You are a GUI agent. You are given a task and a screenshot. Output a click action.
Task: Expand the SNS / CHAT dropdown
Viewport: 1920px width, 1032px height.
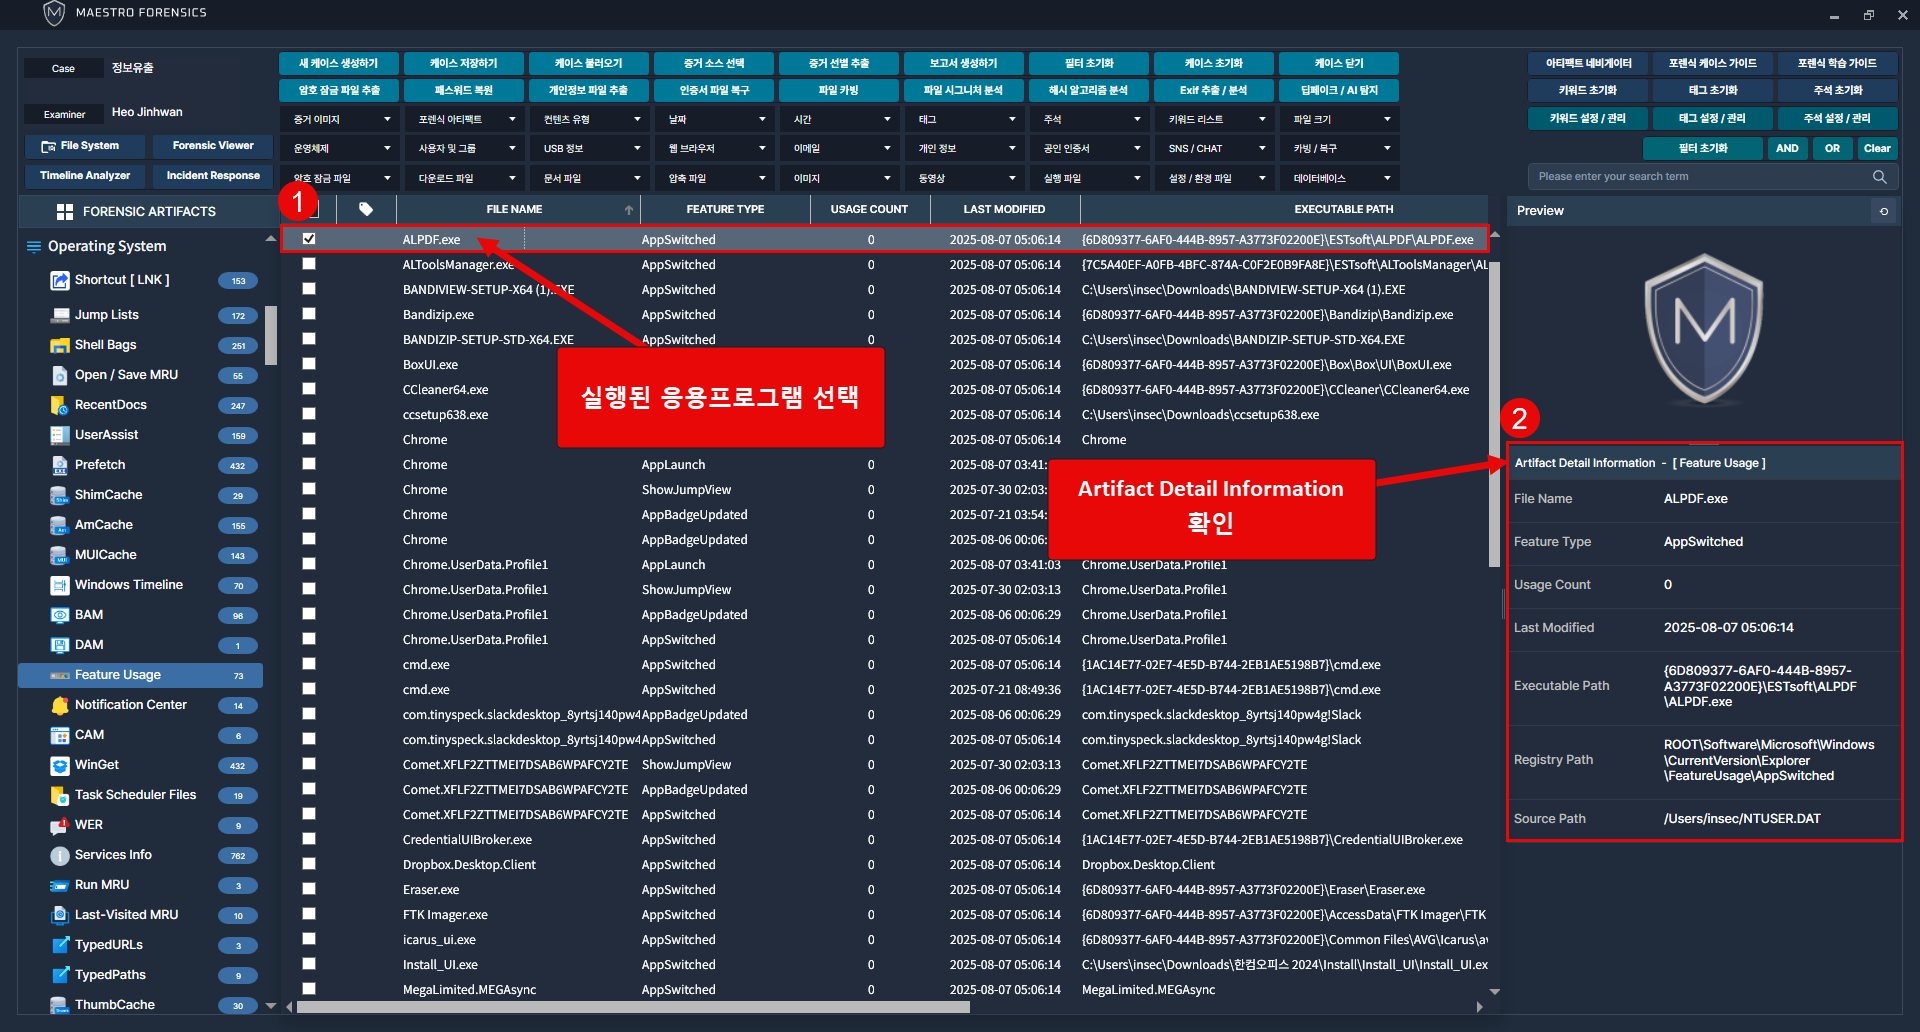1216,148
